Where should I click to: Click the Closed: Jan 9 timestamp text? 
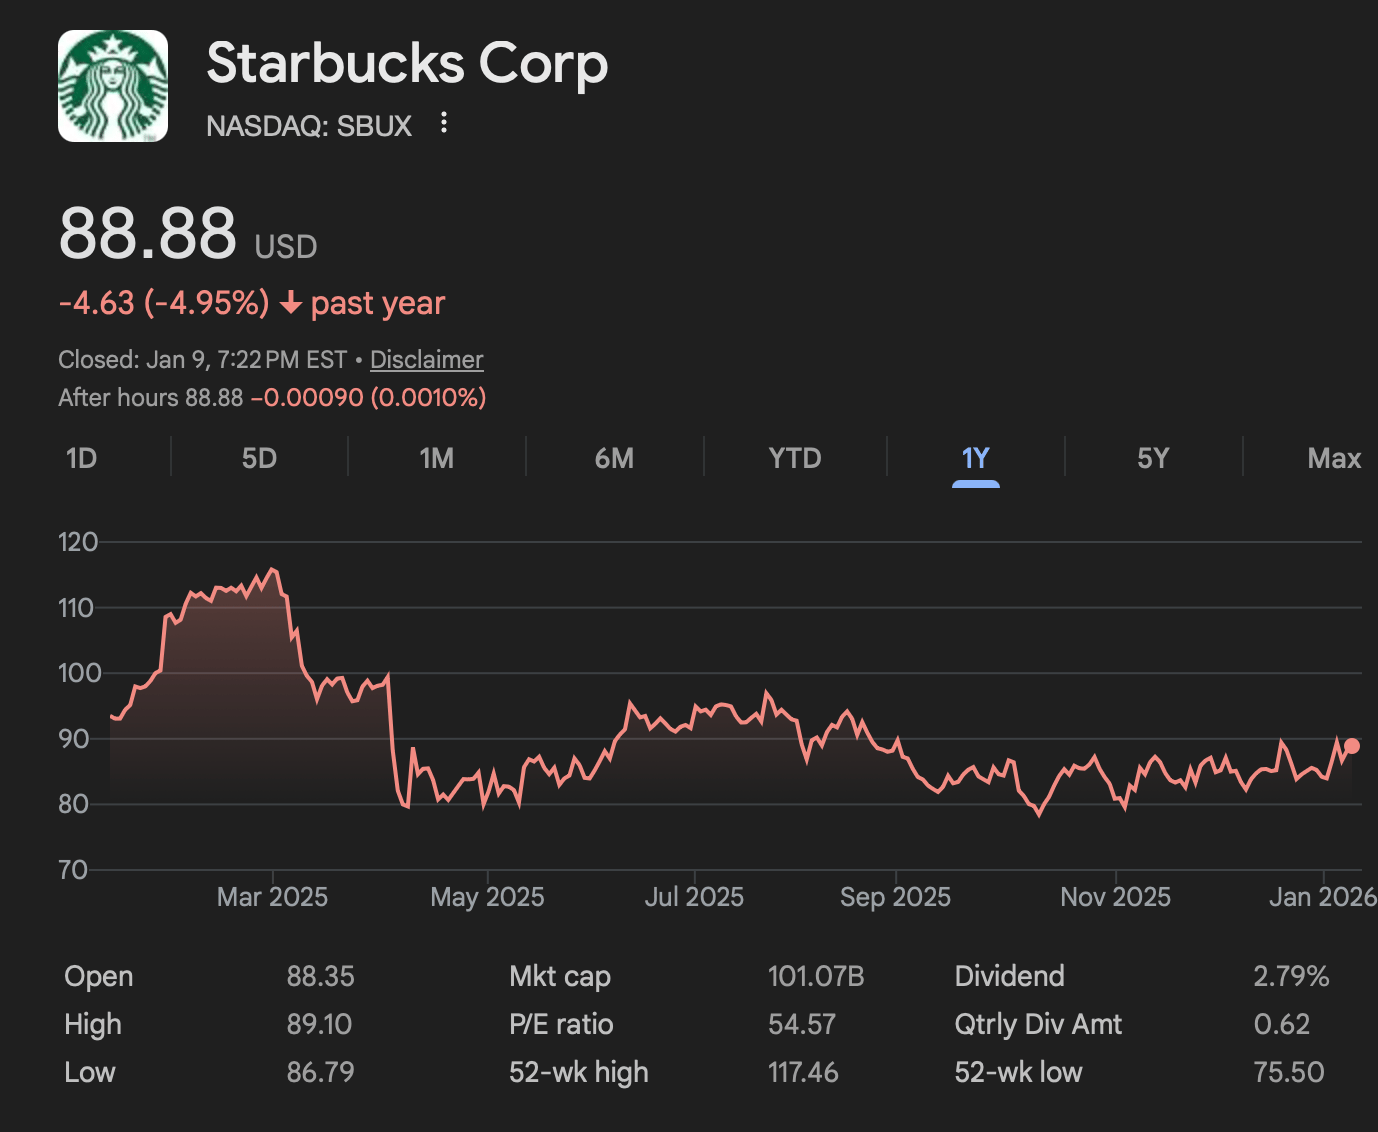click(x=202, y=359)
